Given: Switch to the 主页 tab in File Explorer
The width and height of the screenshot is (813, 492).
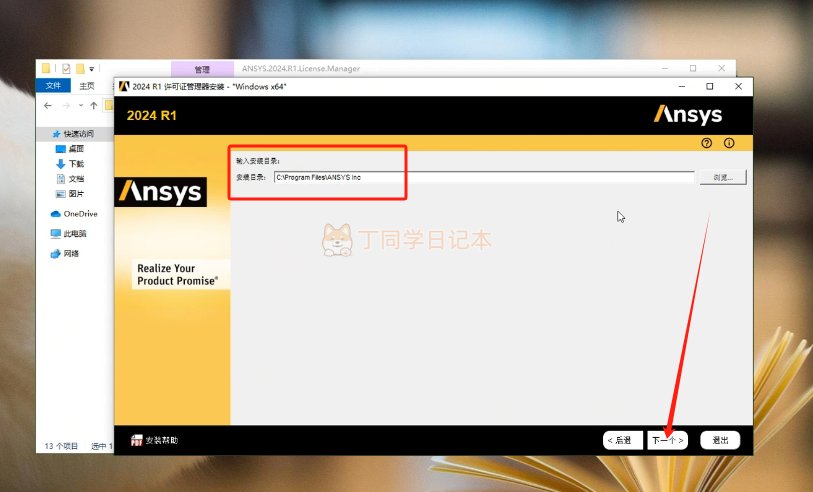Looking at the screenshot, I should [x=87, y=86].
